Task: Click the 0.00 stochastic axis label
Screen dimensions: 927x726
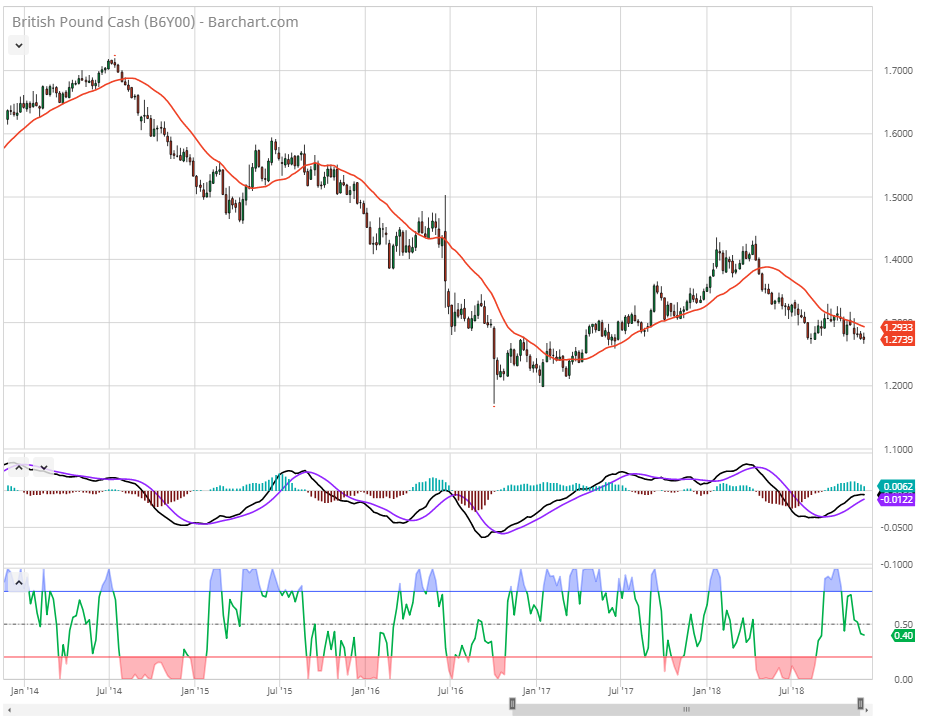Action: point(903,680)
